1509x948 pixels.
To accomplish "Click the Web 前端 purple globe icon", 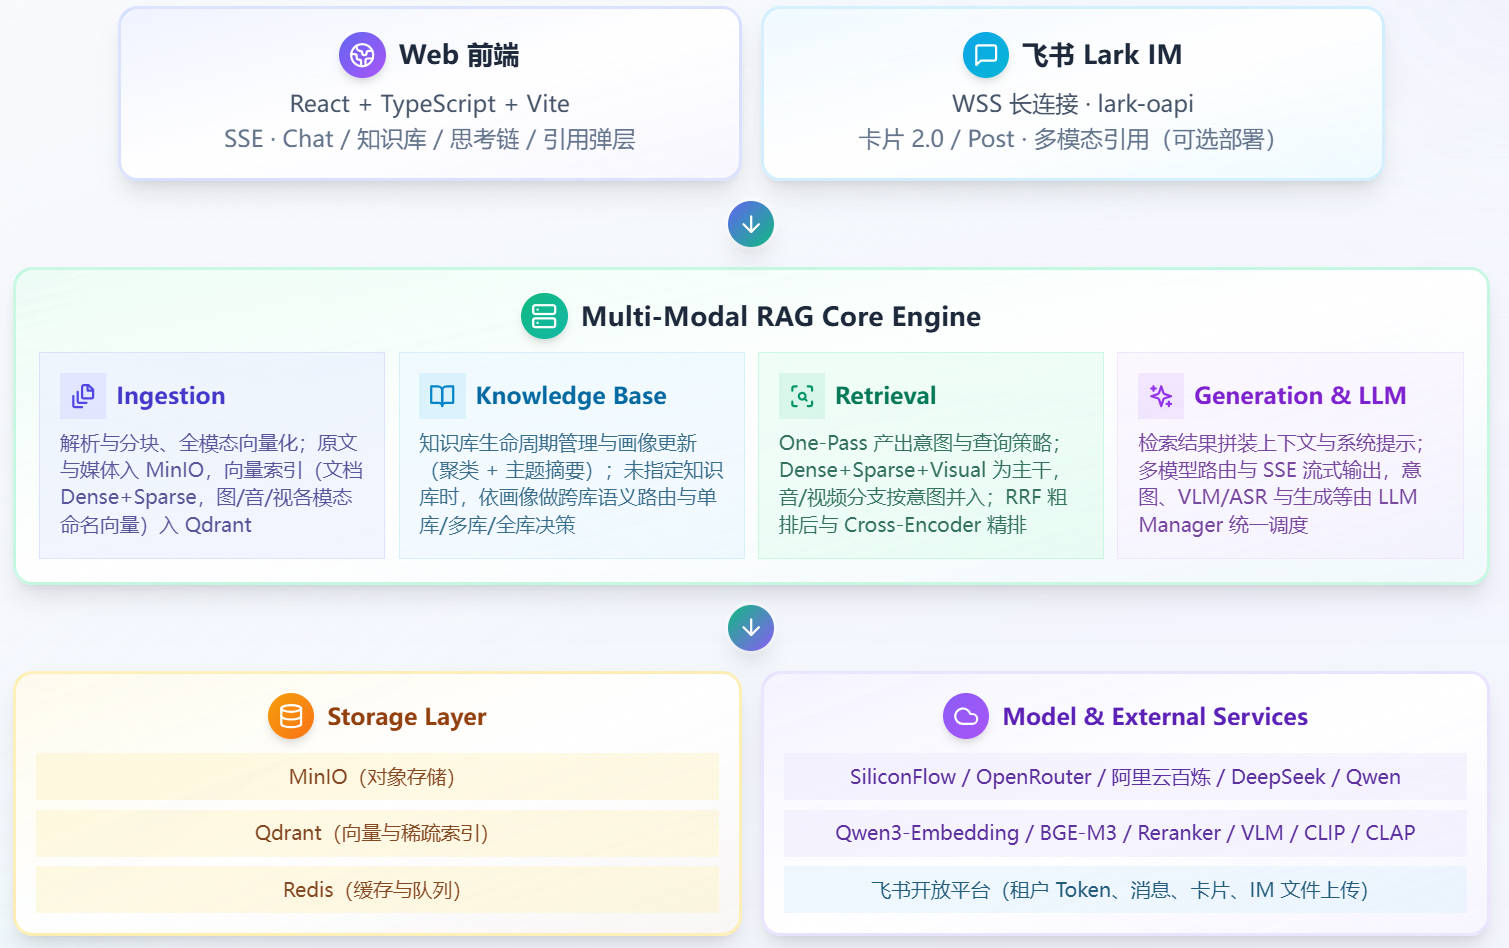I will 362,55.
